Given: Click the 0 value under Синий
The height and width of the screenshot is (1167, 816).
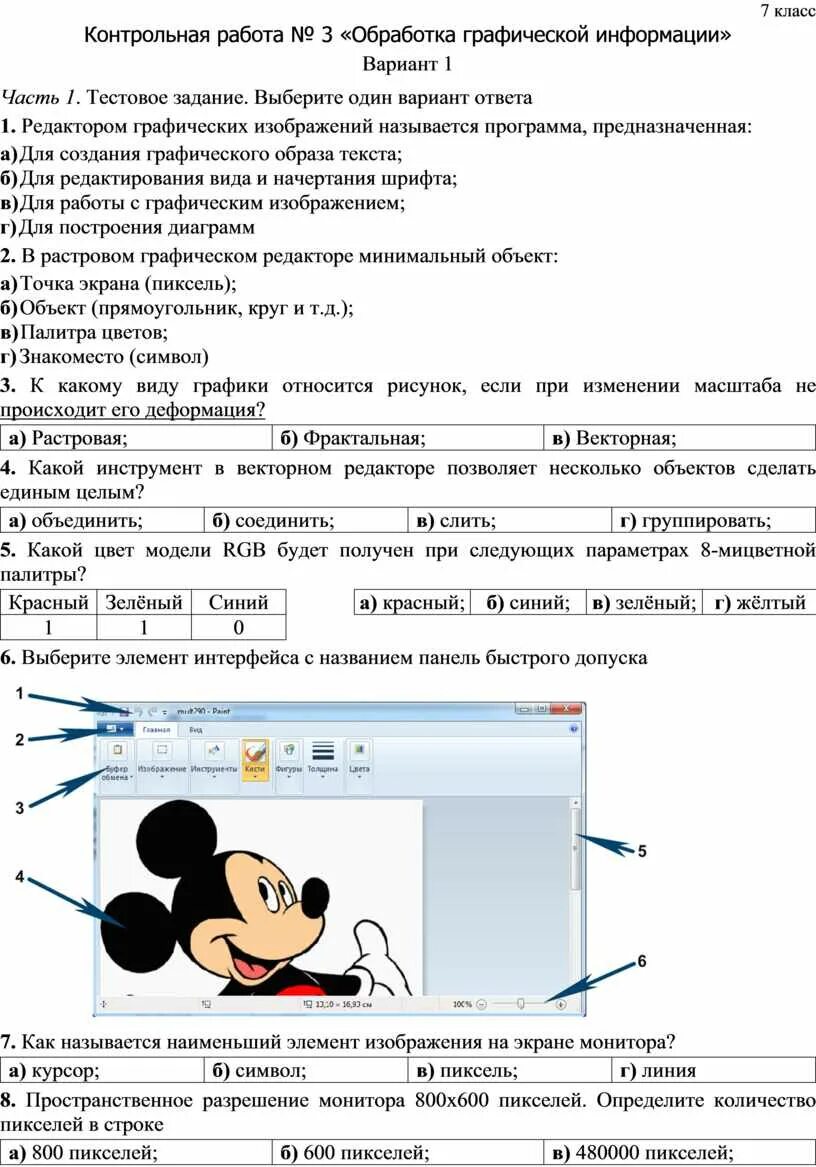Looking at the screenshot, I should 238,627.
